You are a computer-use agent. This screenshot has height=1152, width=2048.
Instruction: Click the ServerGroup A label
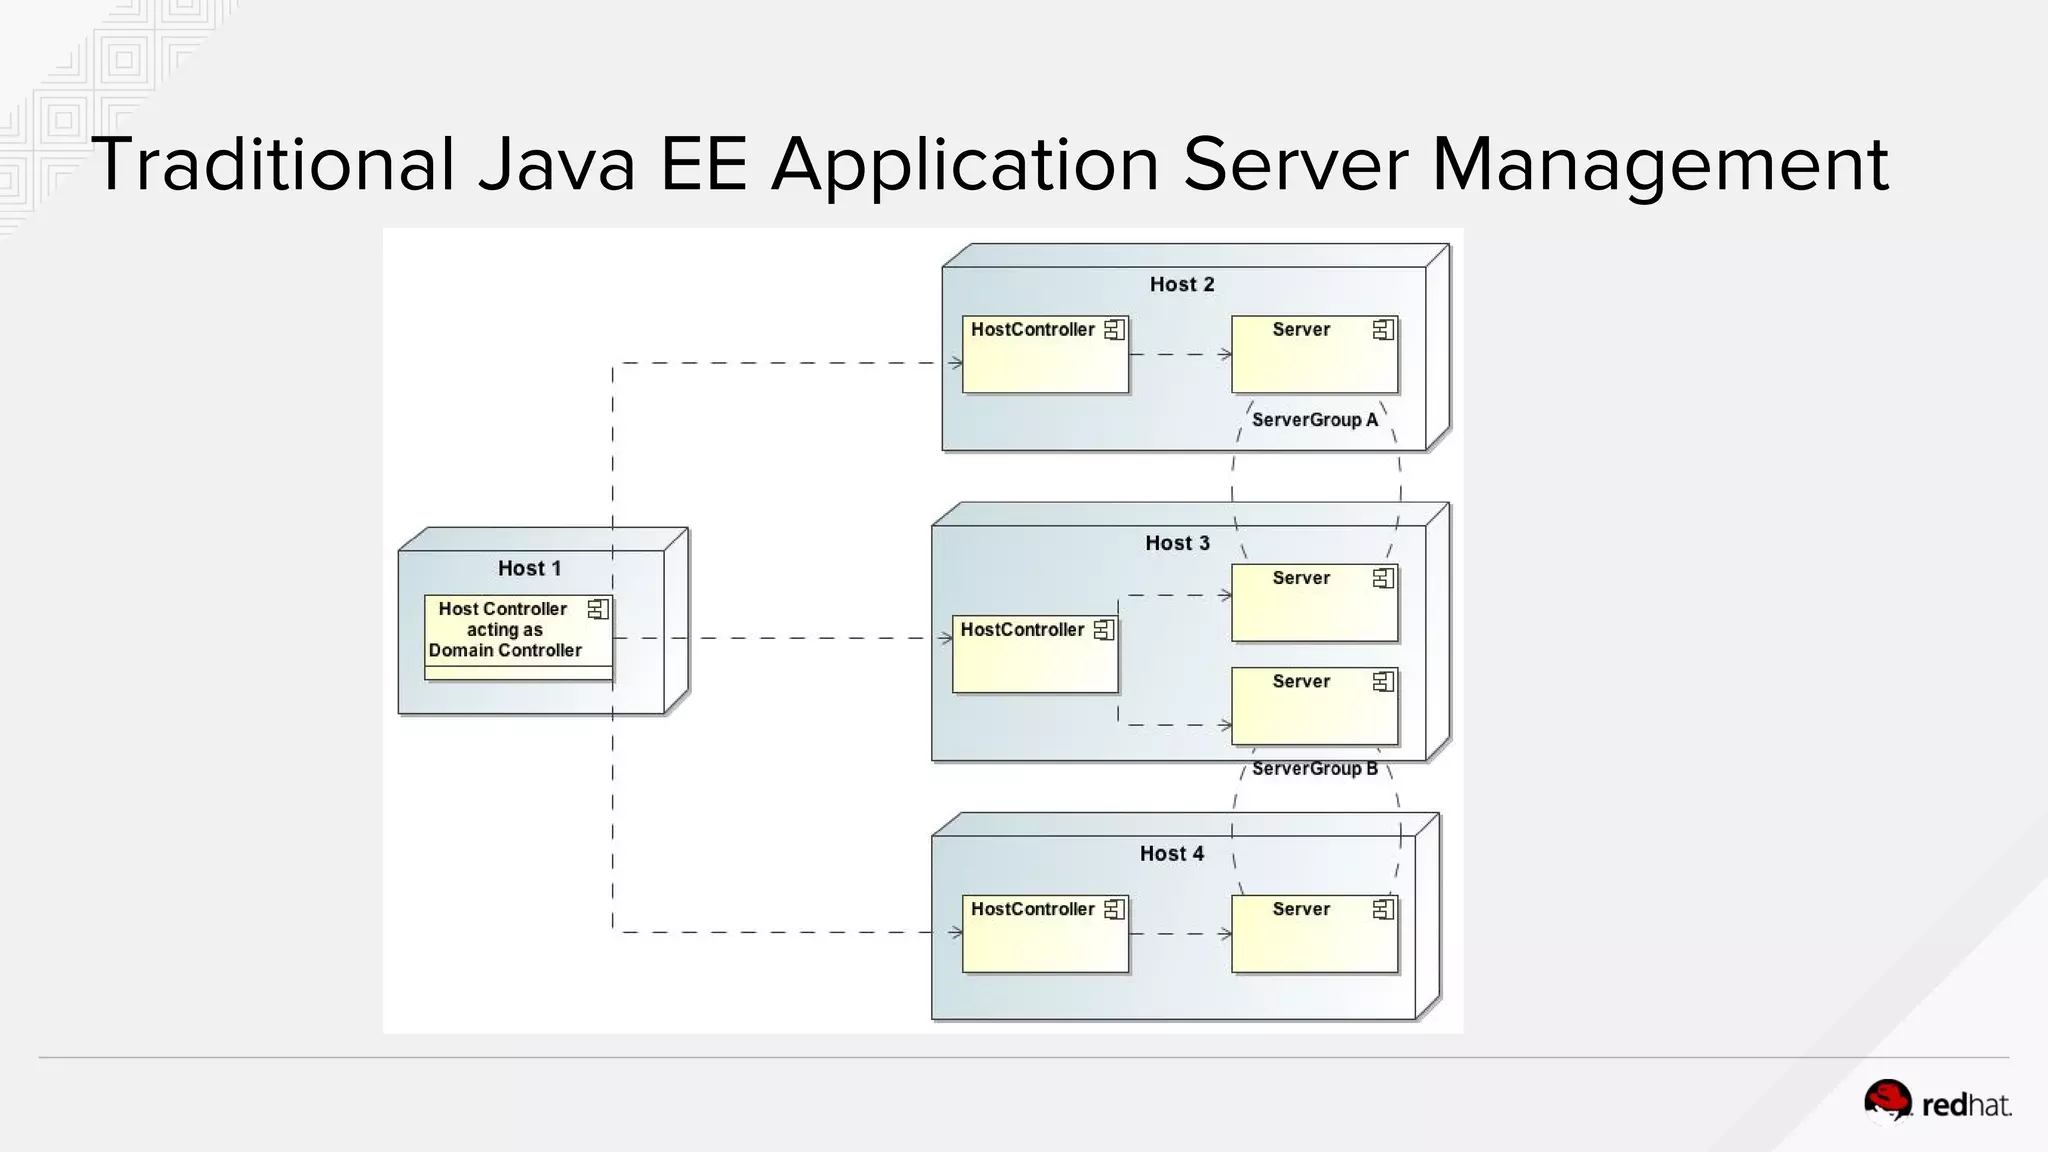[1315, 420]
